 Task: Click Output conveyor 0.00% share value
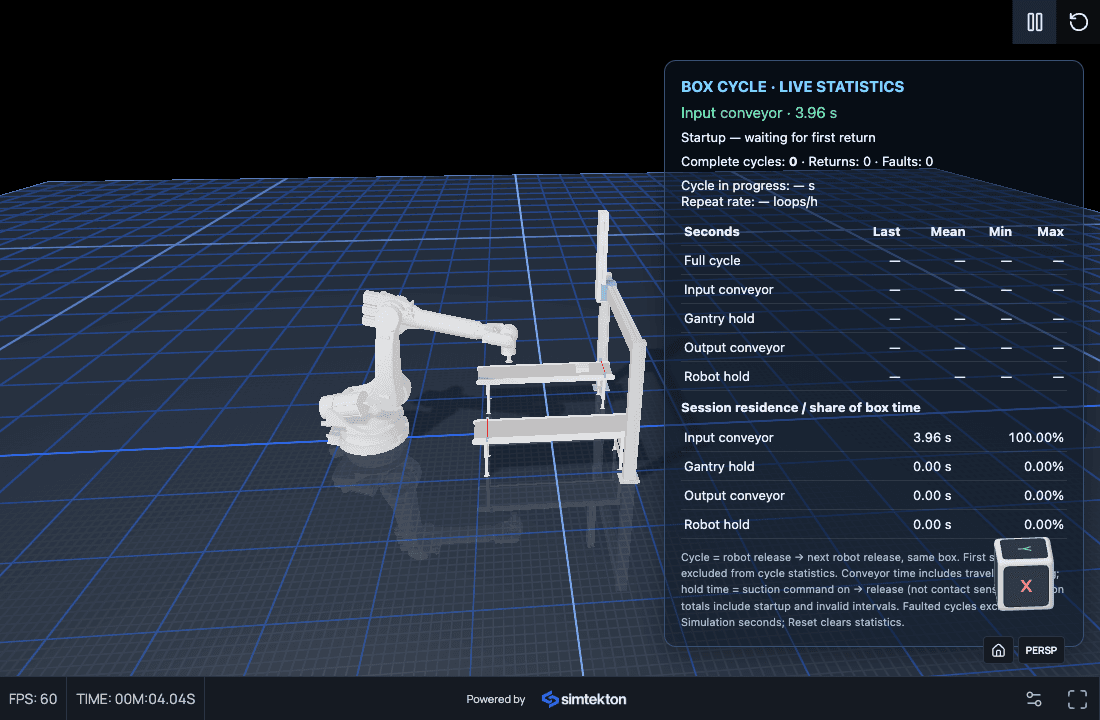1043,495
